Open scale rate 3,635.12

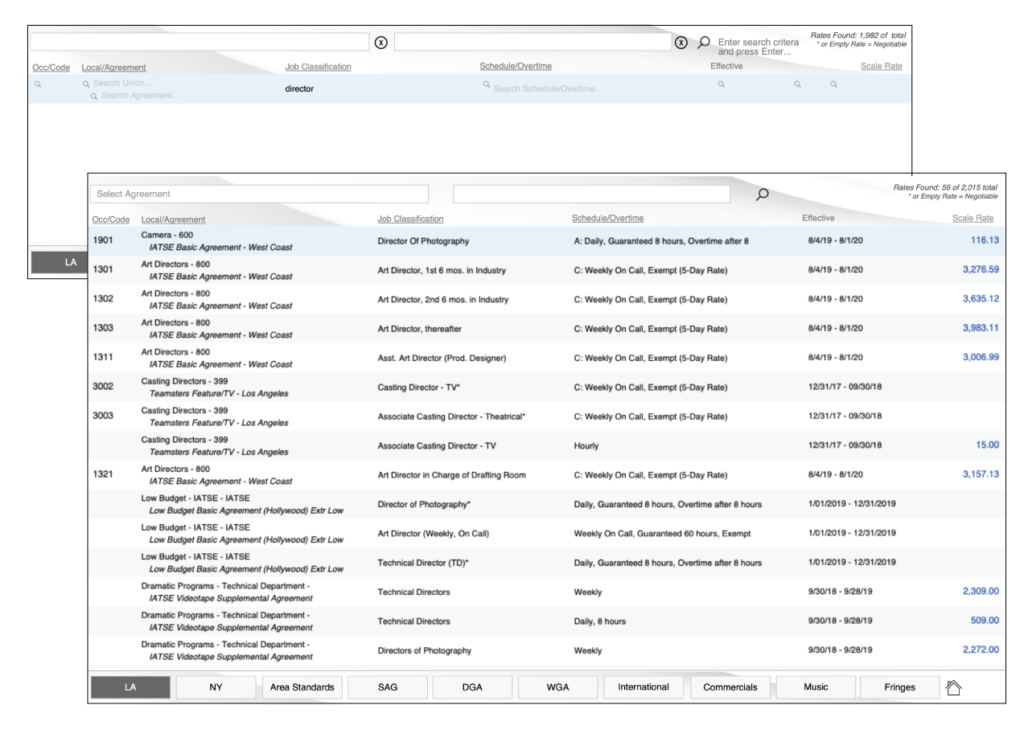pos(980,298)
